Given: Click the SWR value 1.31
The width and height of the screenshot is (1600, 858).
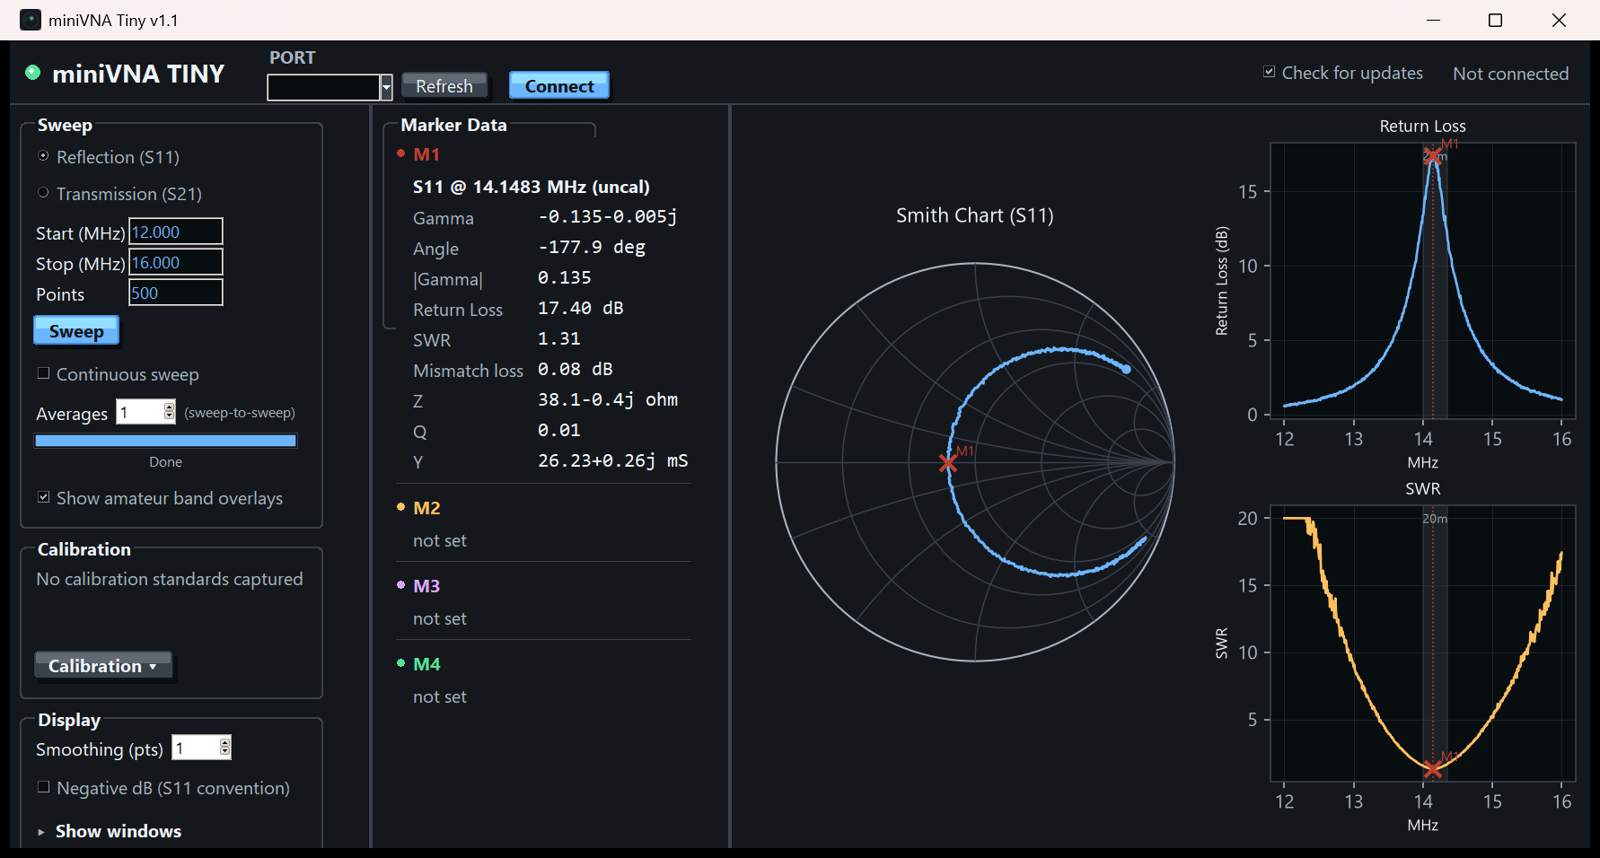Looking at the screenshot, I should [x=559, y=339].
